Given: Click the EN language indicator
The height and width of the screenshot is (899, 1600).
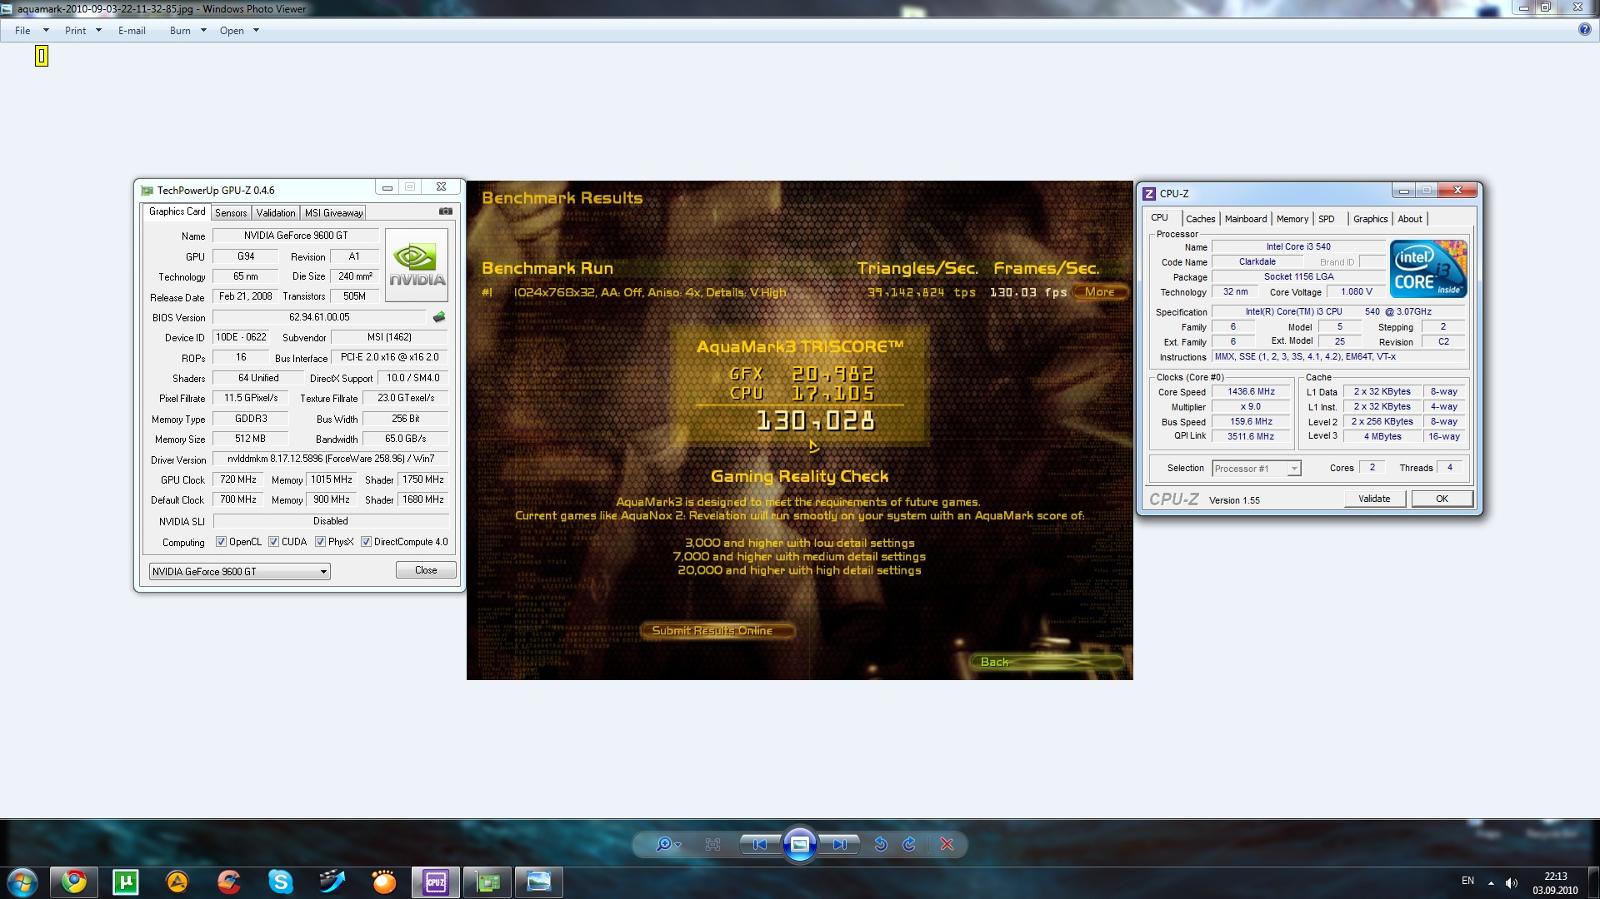Looking at the screenshot, I should [x=1468, y=881].
